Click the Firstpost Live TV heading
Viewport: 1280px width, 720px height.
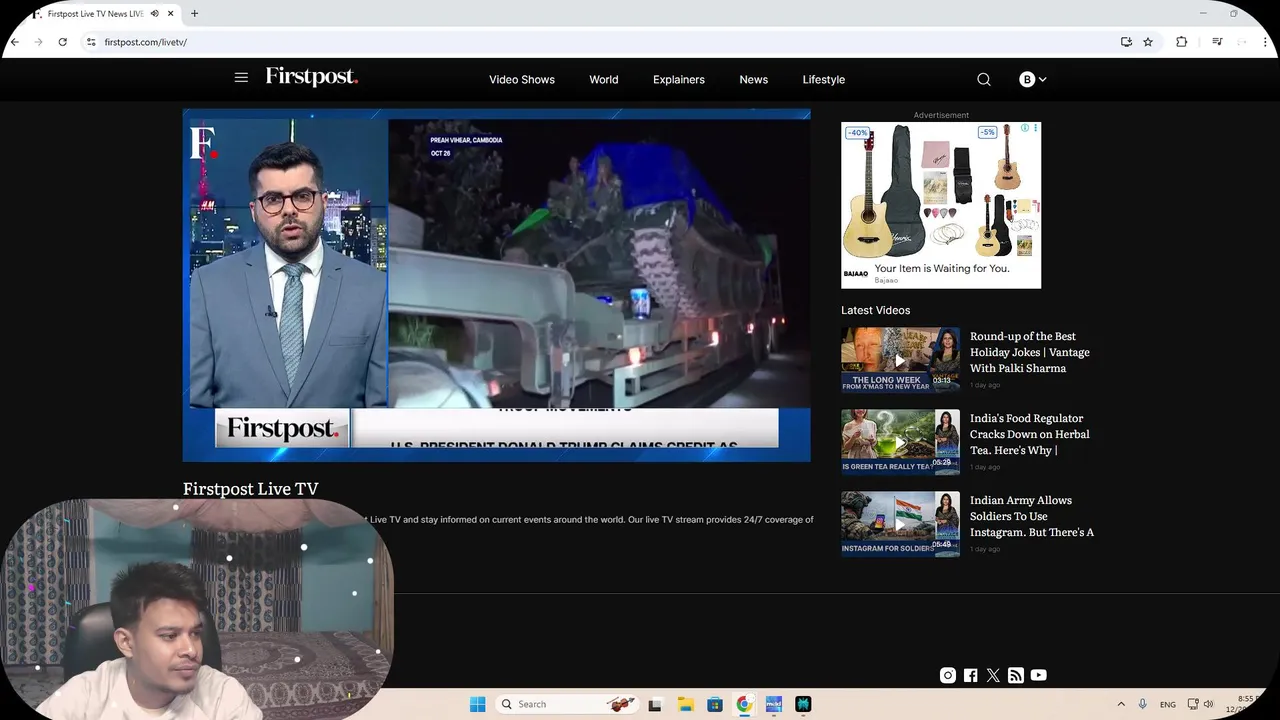[x=251, y=489]
